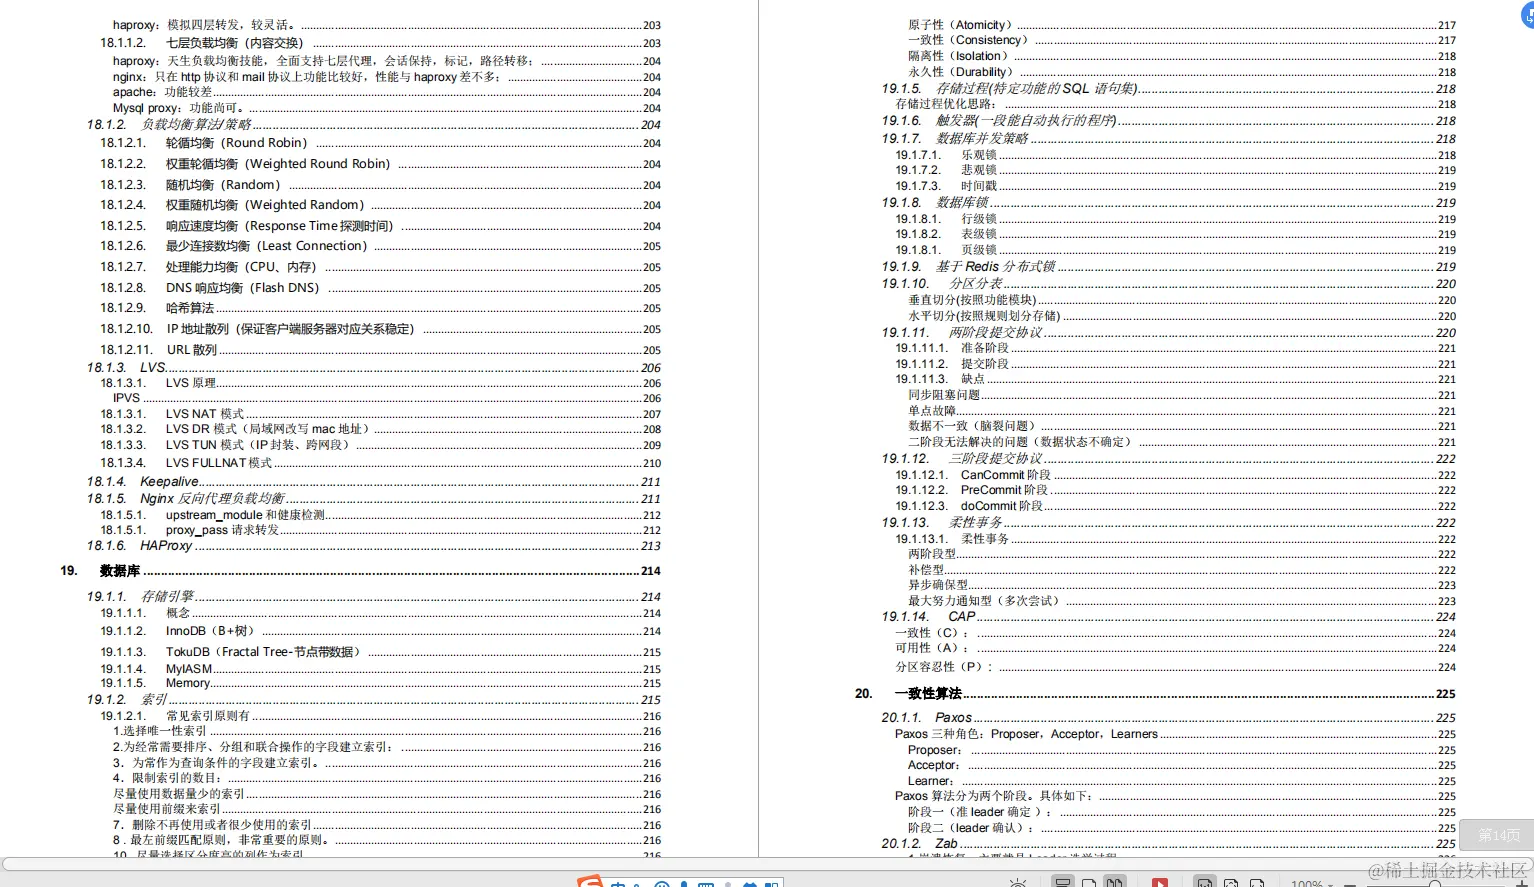The image size is (1534, 887).
Task: Open 响应速度均衡 (Response Time) entry
Action: click(x=380, y=226)
